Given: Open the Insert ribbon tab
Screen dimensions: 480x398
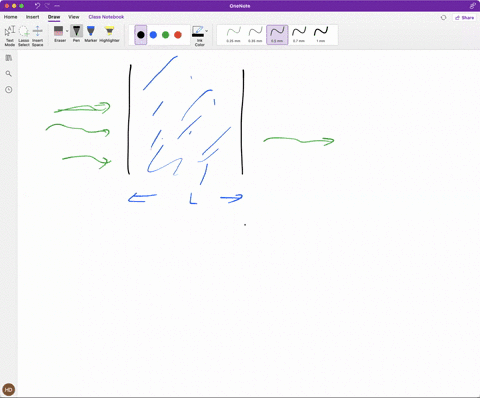Looking at the screenshot, I should pyautogui.click(x=33, y=17).
